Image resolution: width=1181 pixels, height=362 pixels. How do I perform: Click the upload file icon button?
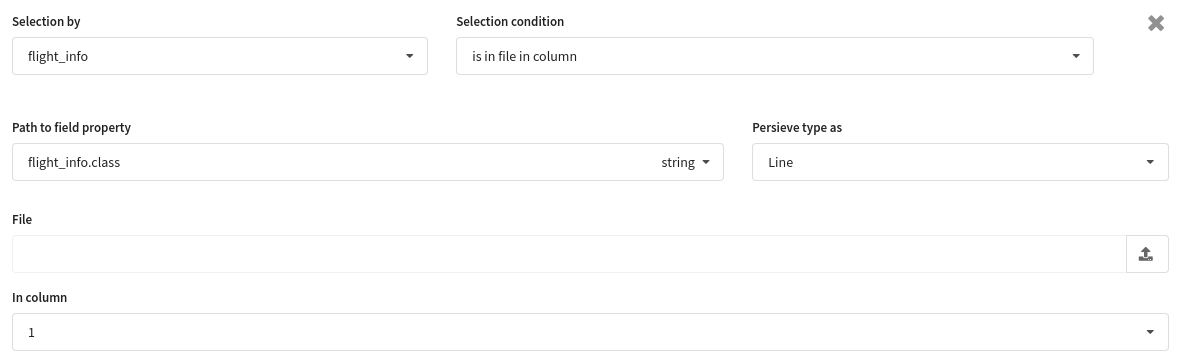click(x=1146, y=254)
